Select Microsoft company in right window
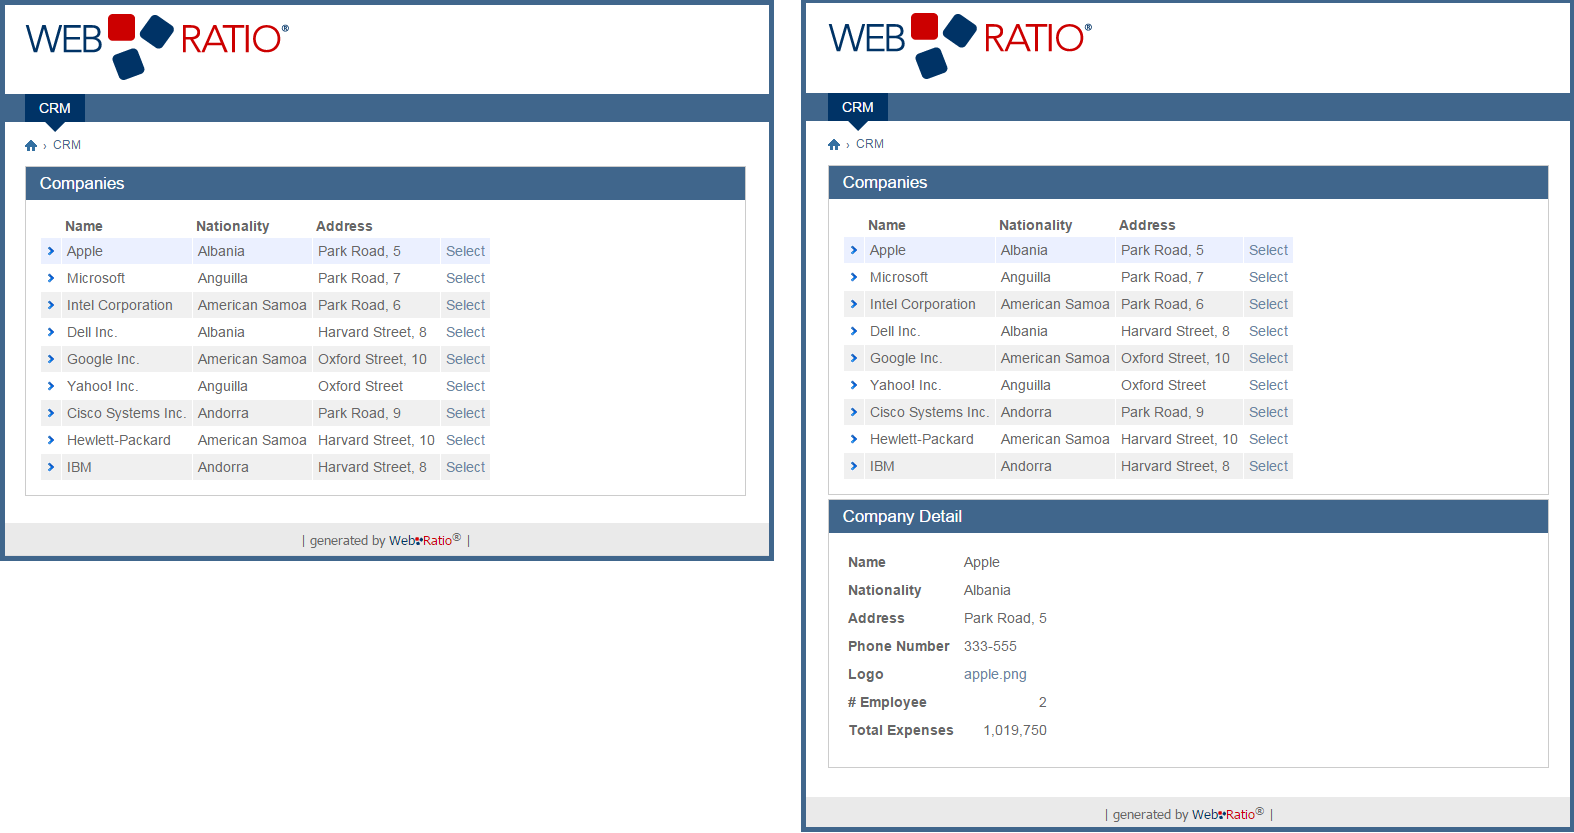Screen dimensions: 1574x833 coord(1268,277)
